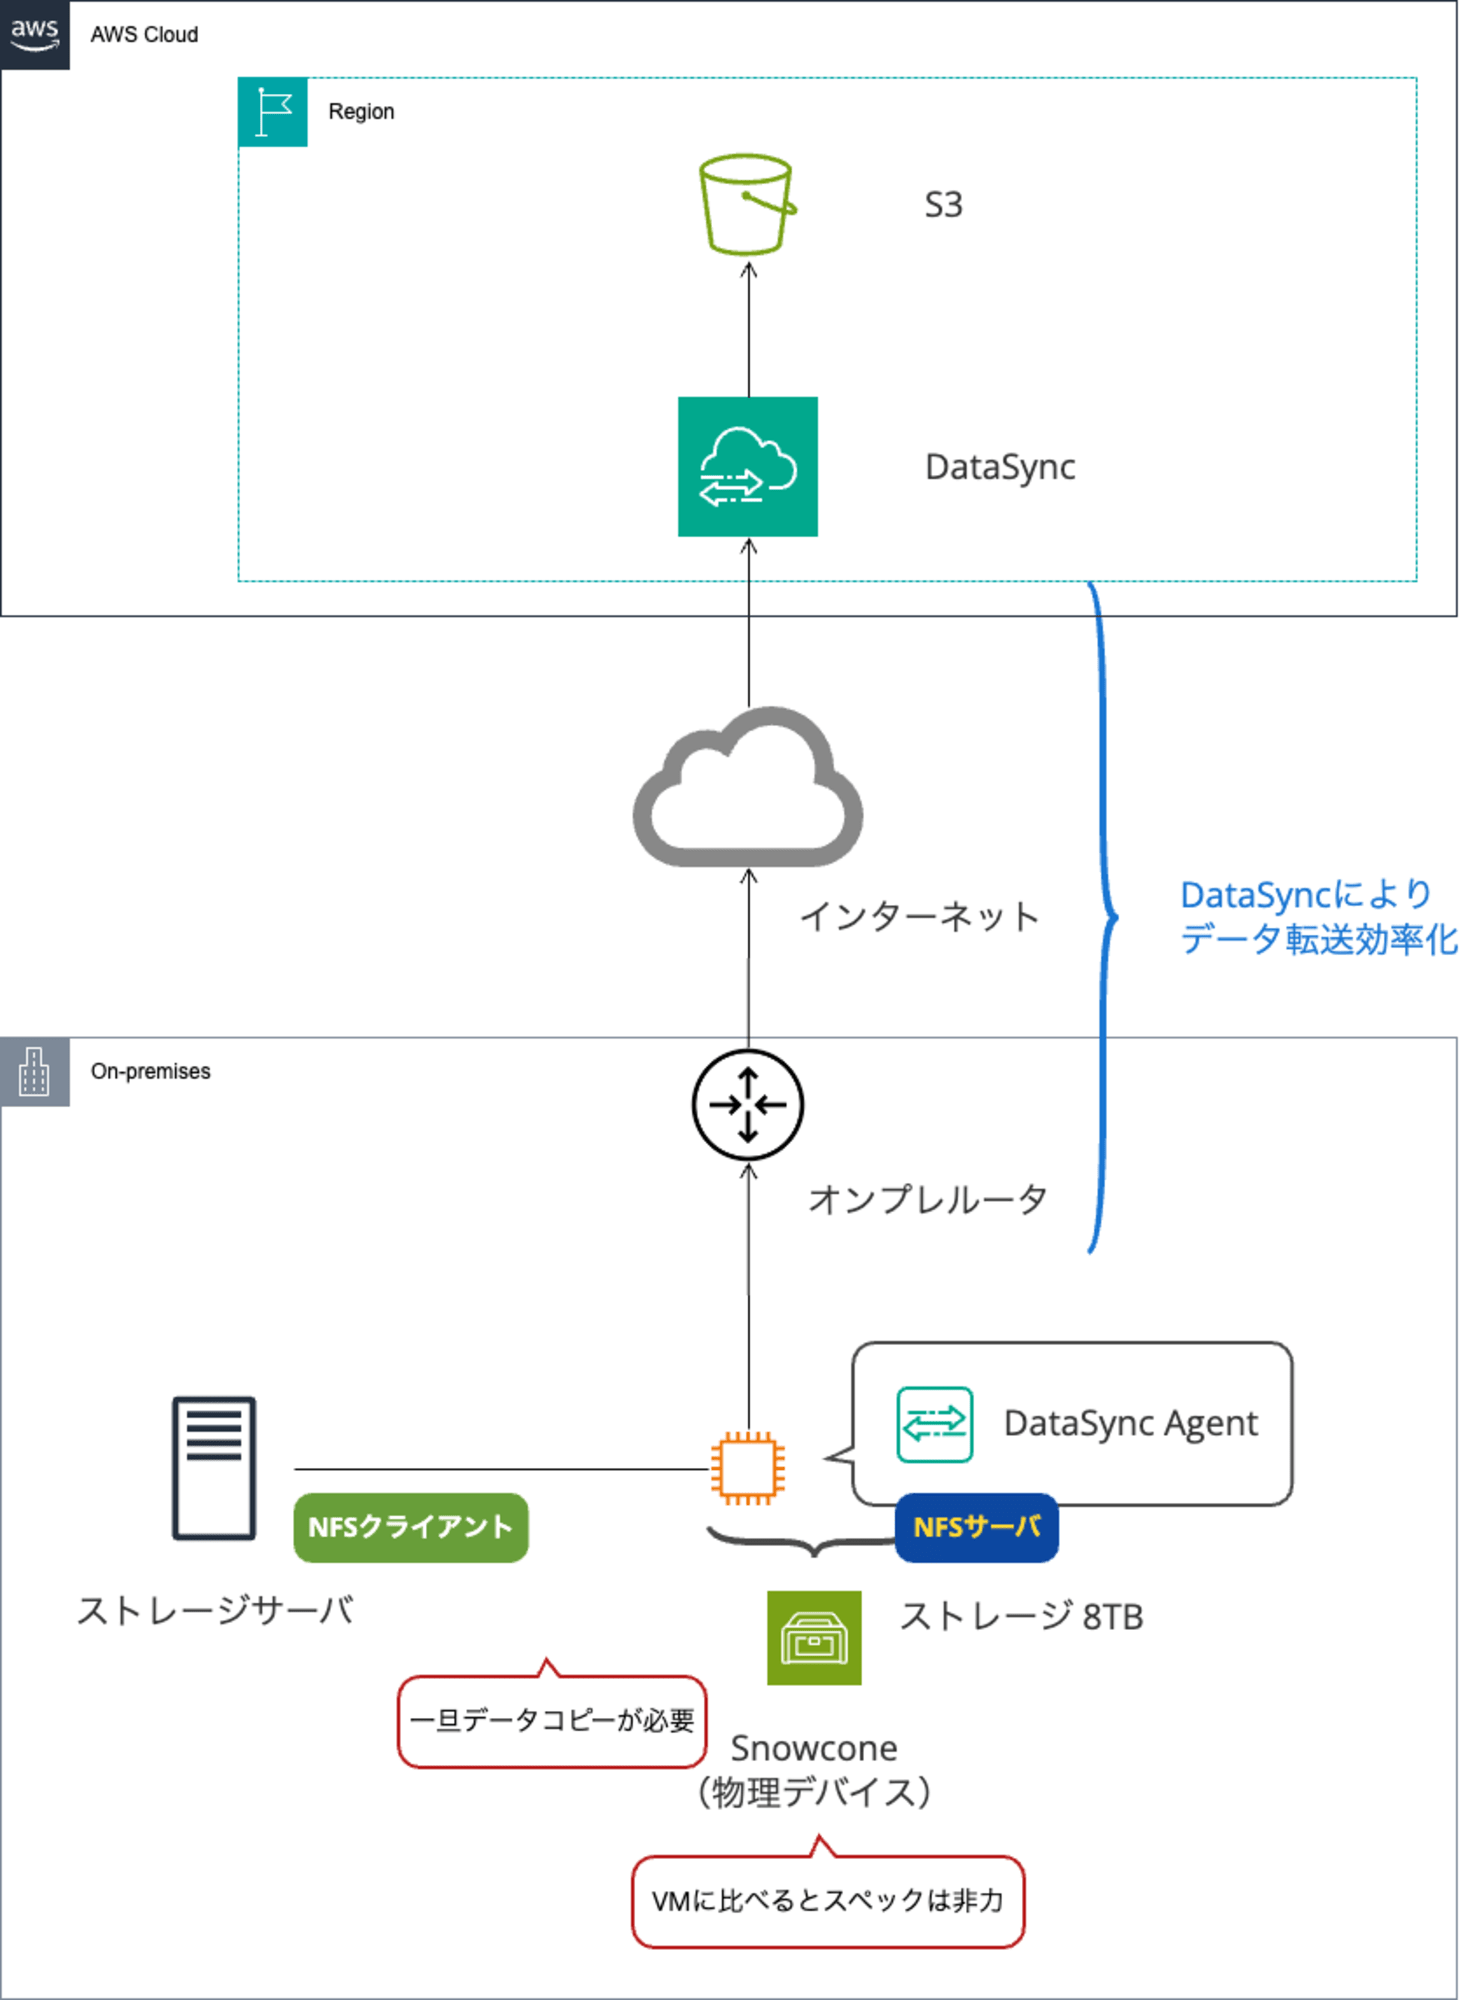Select the ストレージサーバ label

[x=215, y=1611]
